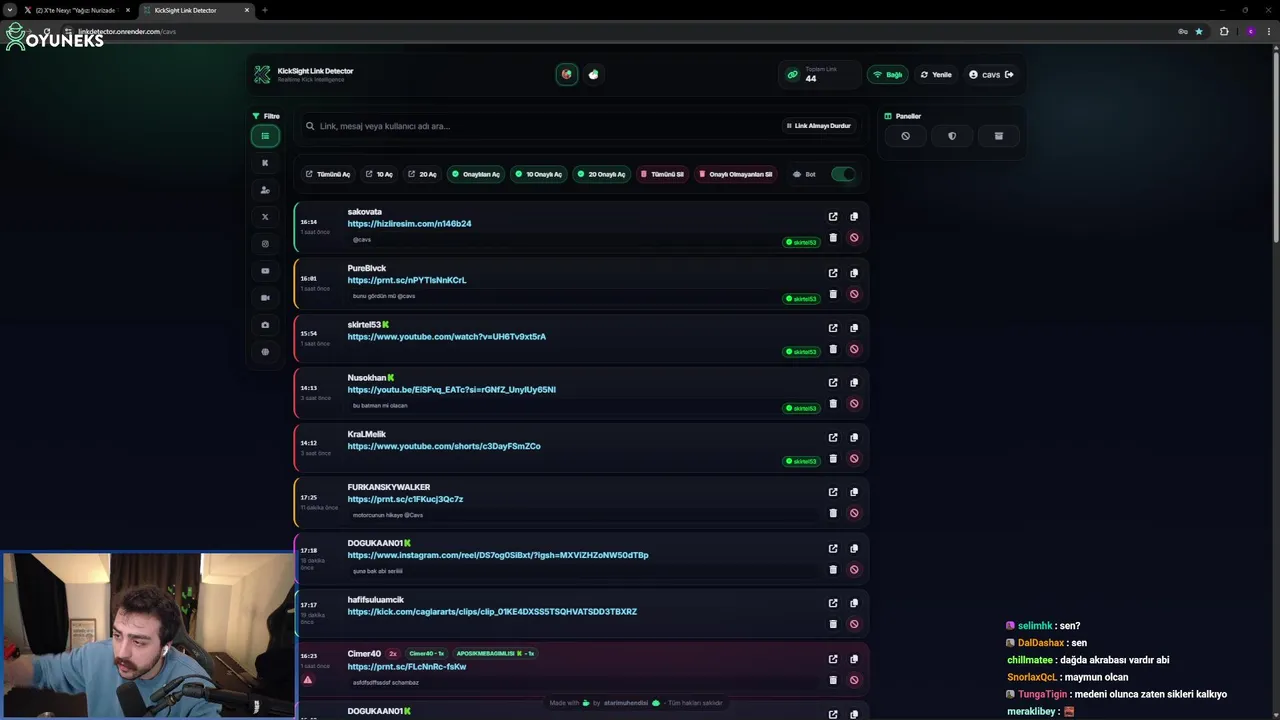
Task: Click Onaylıları Aç button
Action: click(476, 174)
